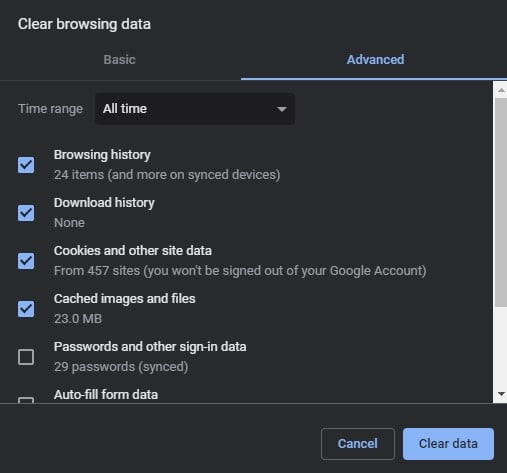The height and width of the screenshot is (473, 507).
Task: Click the Passwords and other sign-in data label
Action: pyautogui.click(x=150, y=347)
